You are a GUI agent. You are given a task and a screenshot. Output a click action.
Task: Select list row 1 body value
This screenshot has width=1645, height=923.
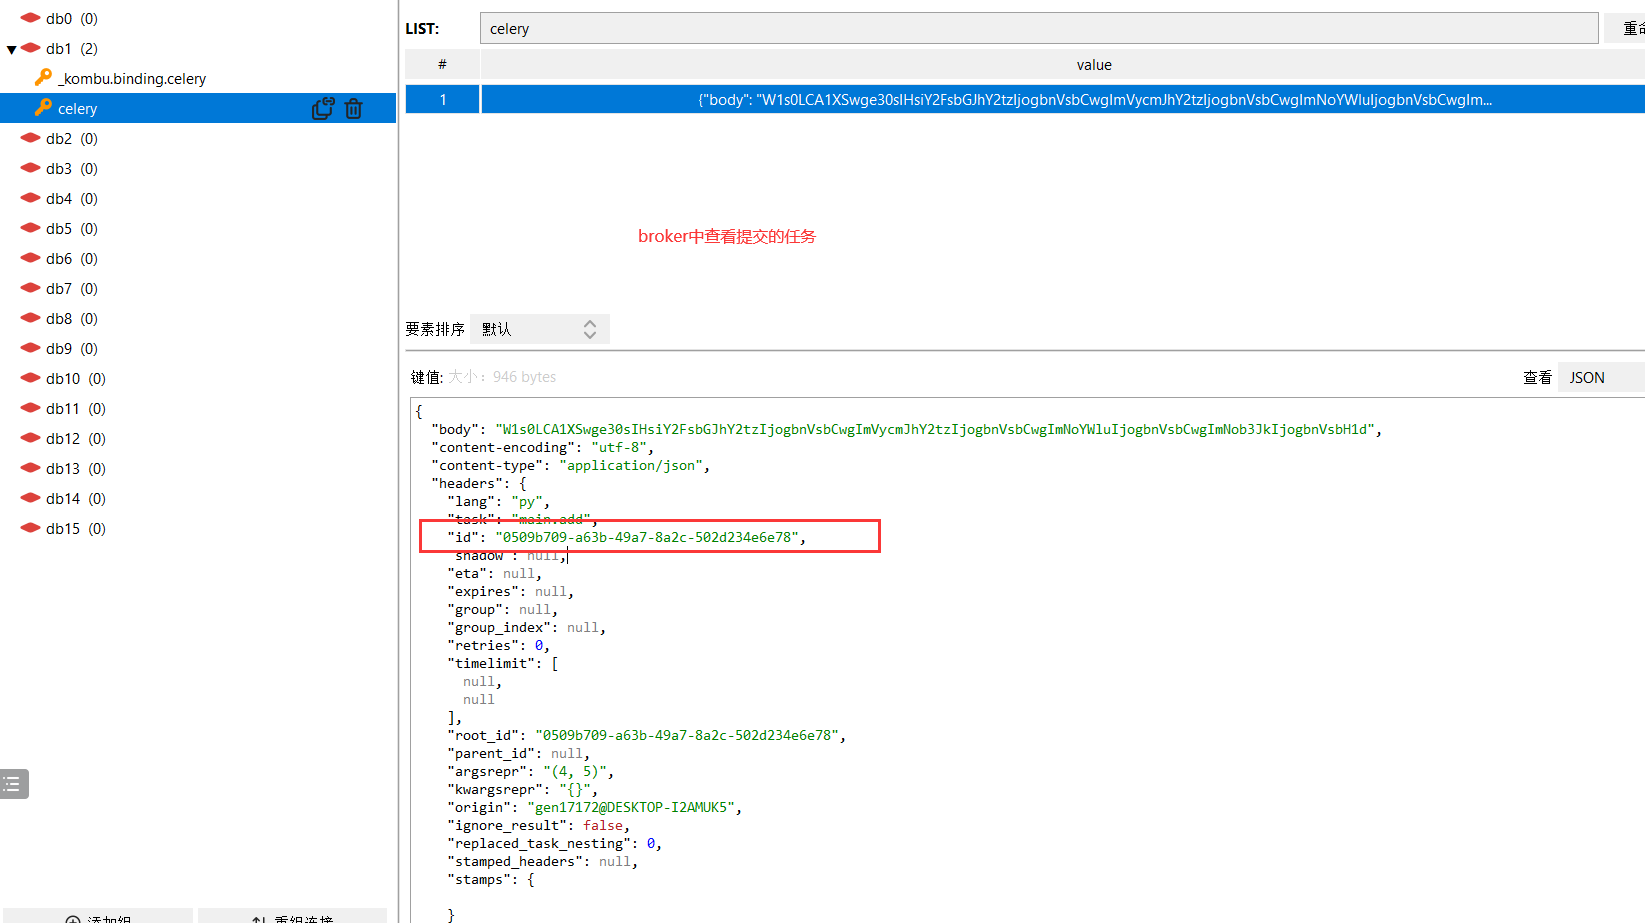pyautogui.click(x=1063, y=99)
